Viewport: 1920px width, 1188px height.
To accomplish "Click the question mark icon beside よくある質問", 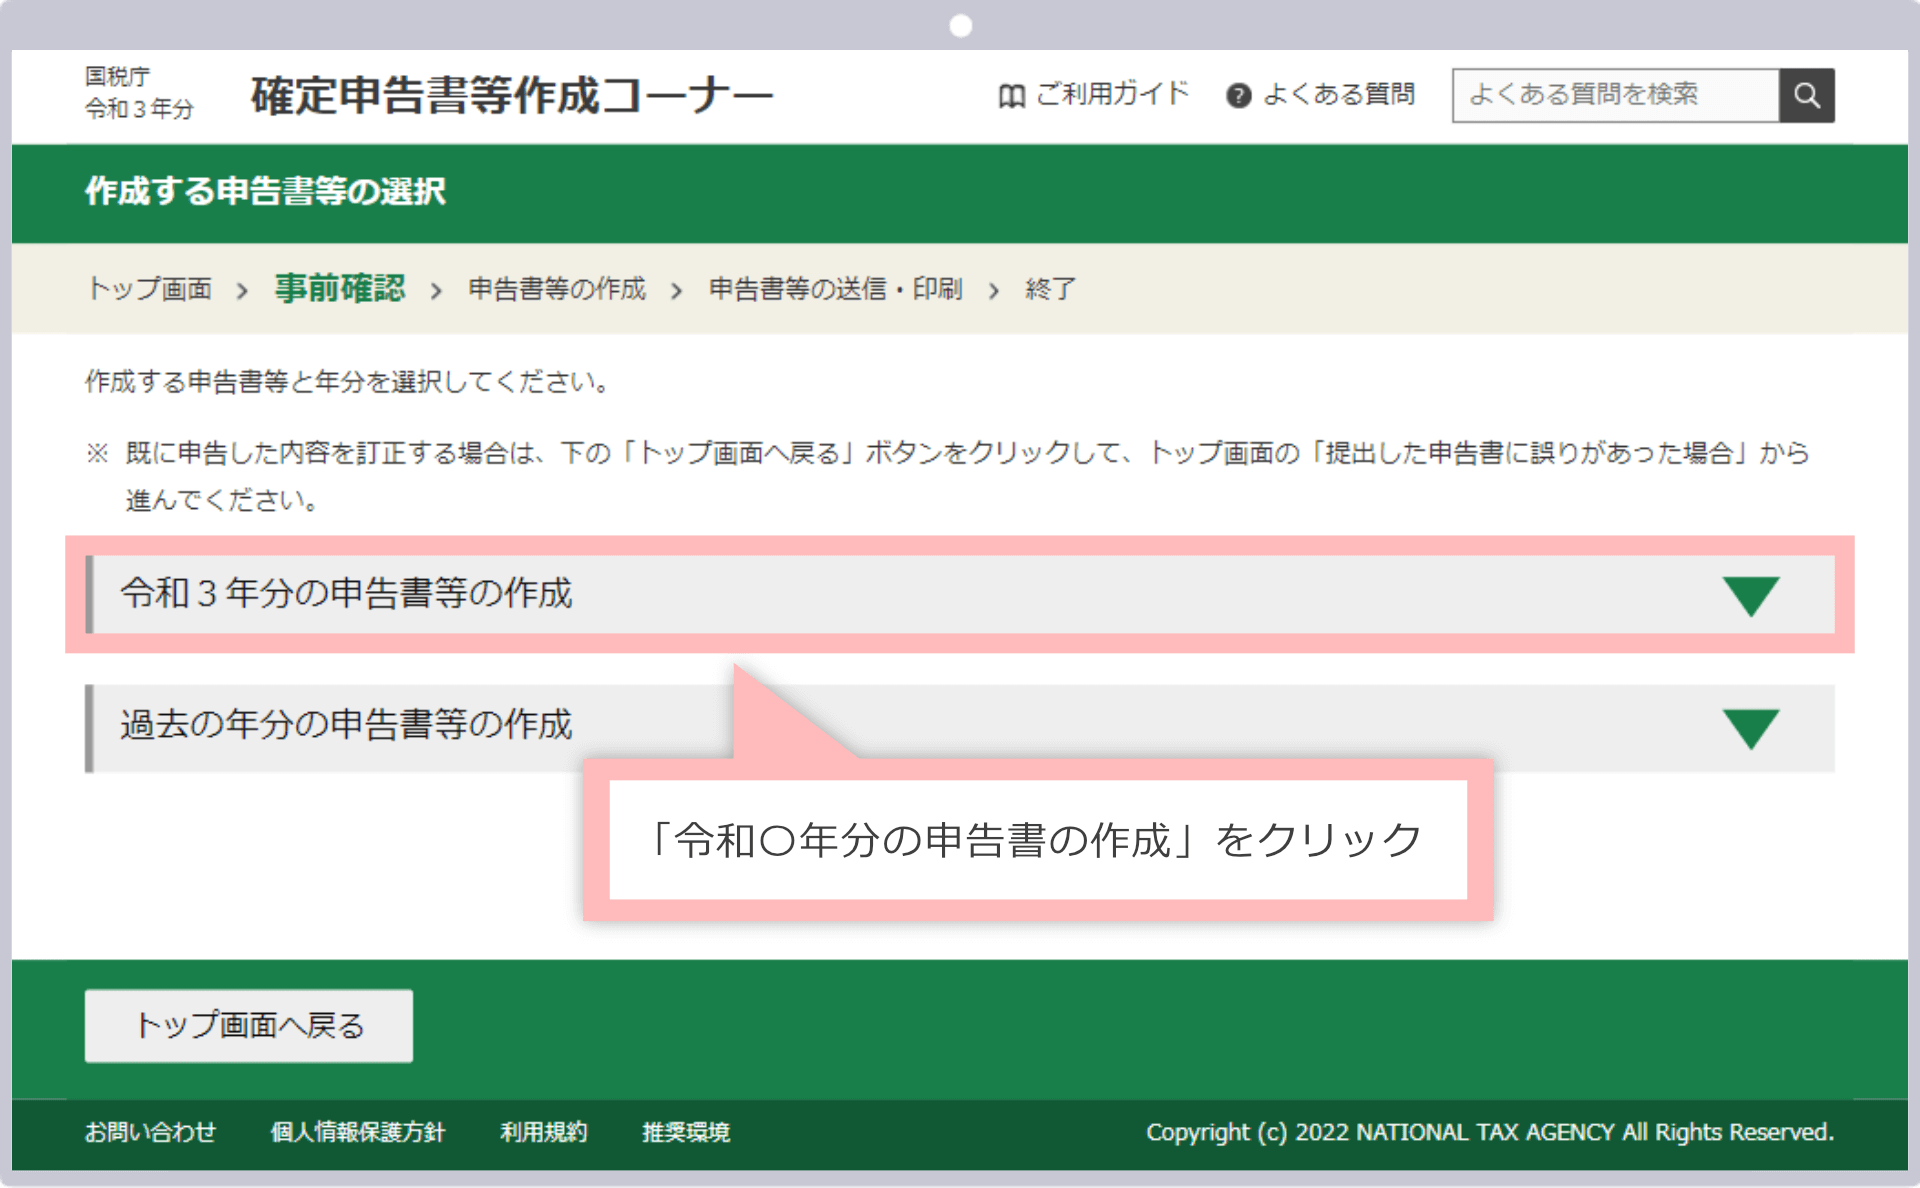I will (1238, 95).
